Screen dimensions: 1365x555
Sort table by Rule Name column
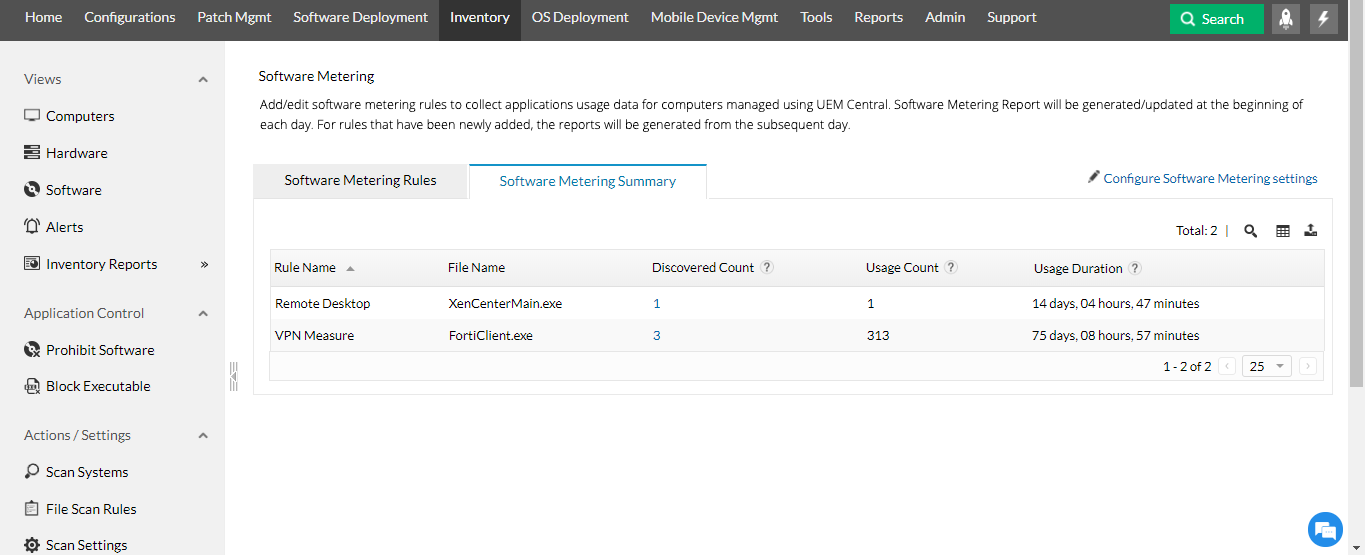point(305,268)
